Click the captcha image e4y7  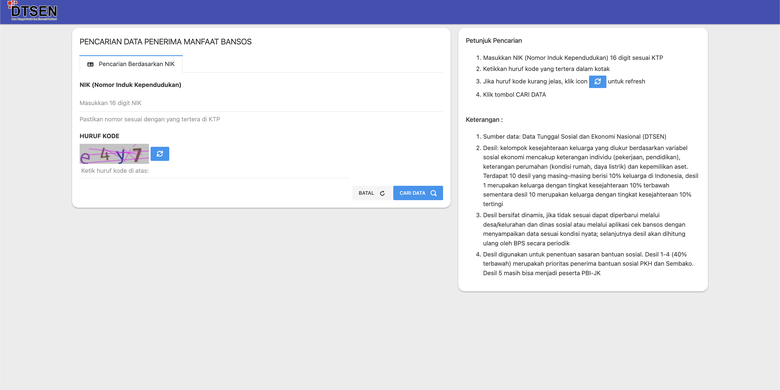point(114,154)
